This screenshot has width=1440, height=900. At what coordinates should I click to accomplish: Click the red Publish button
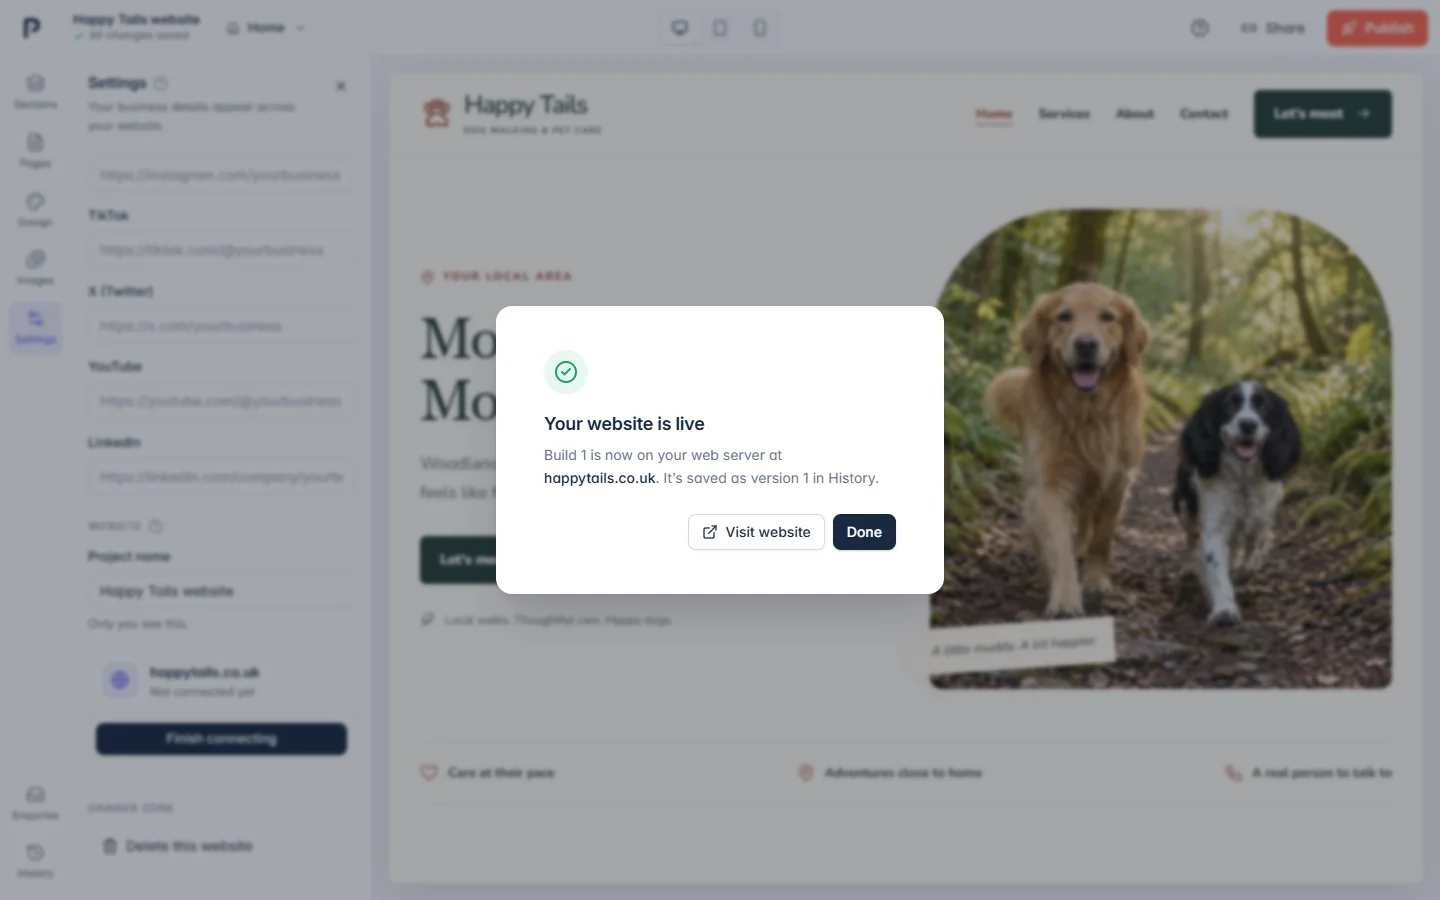coord(1377,28)
